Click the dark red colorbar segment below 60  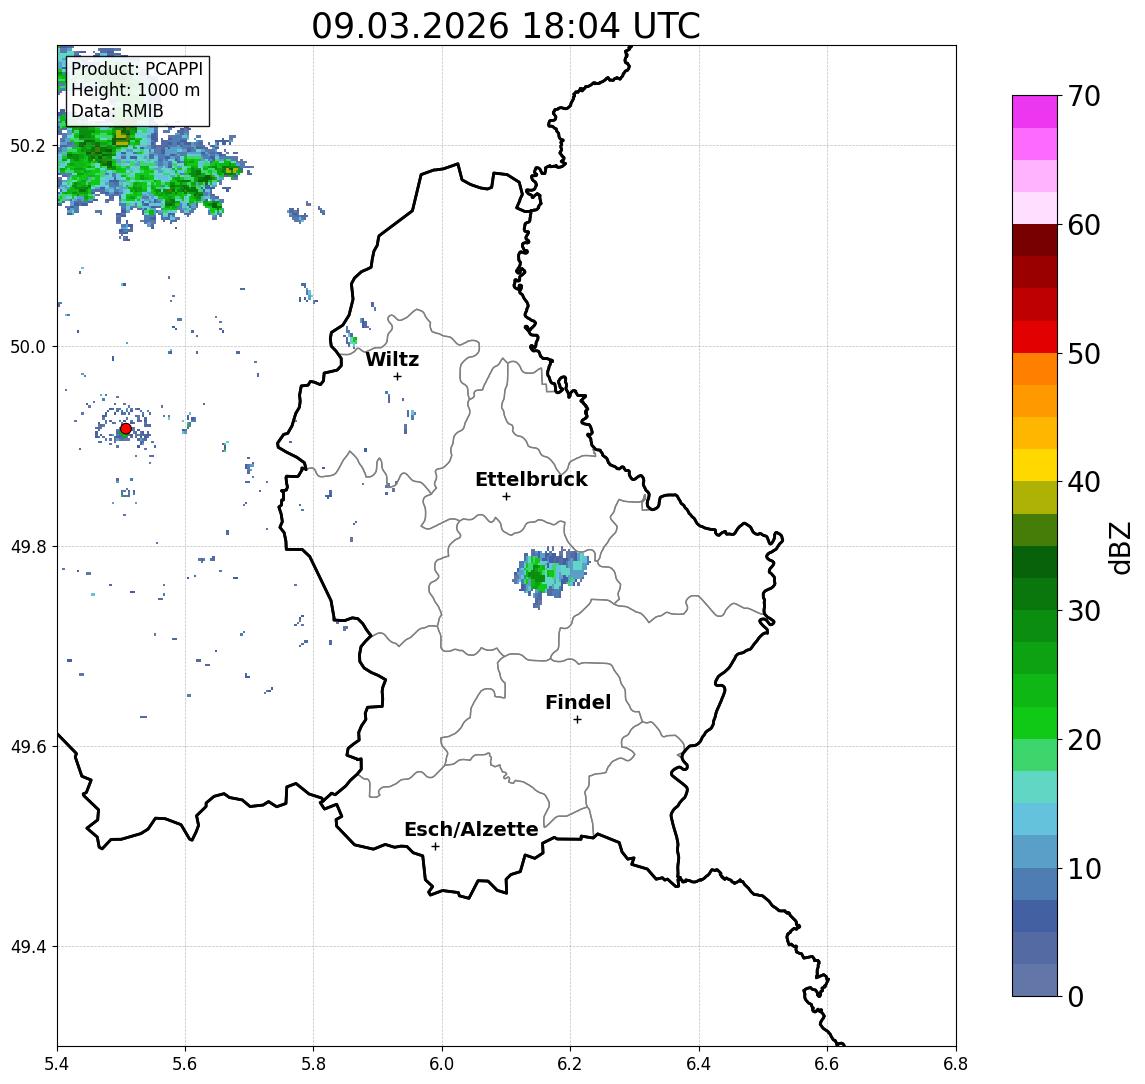[1035, 240]
